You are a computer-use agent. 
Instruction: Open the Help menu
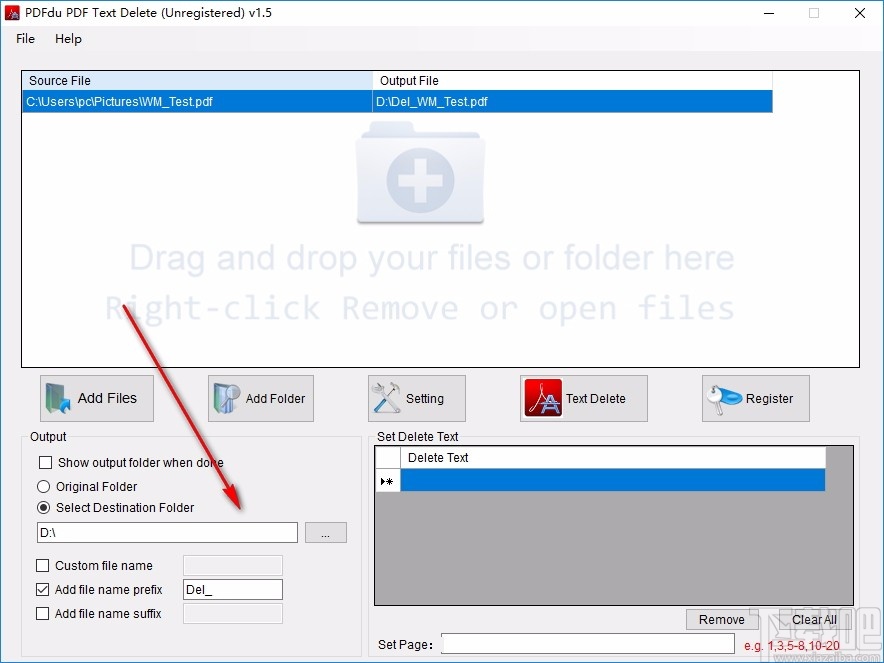(68, 39)
